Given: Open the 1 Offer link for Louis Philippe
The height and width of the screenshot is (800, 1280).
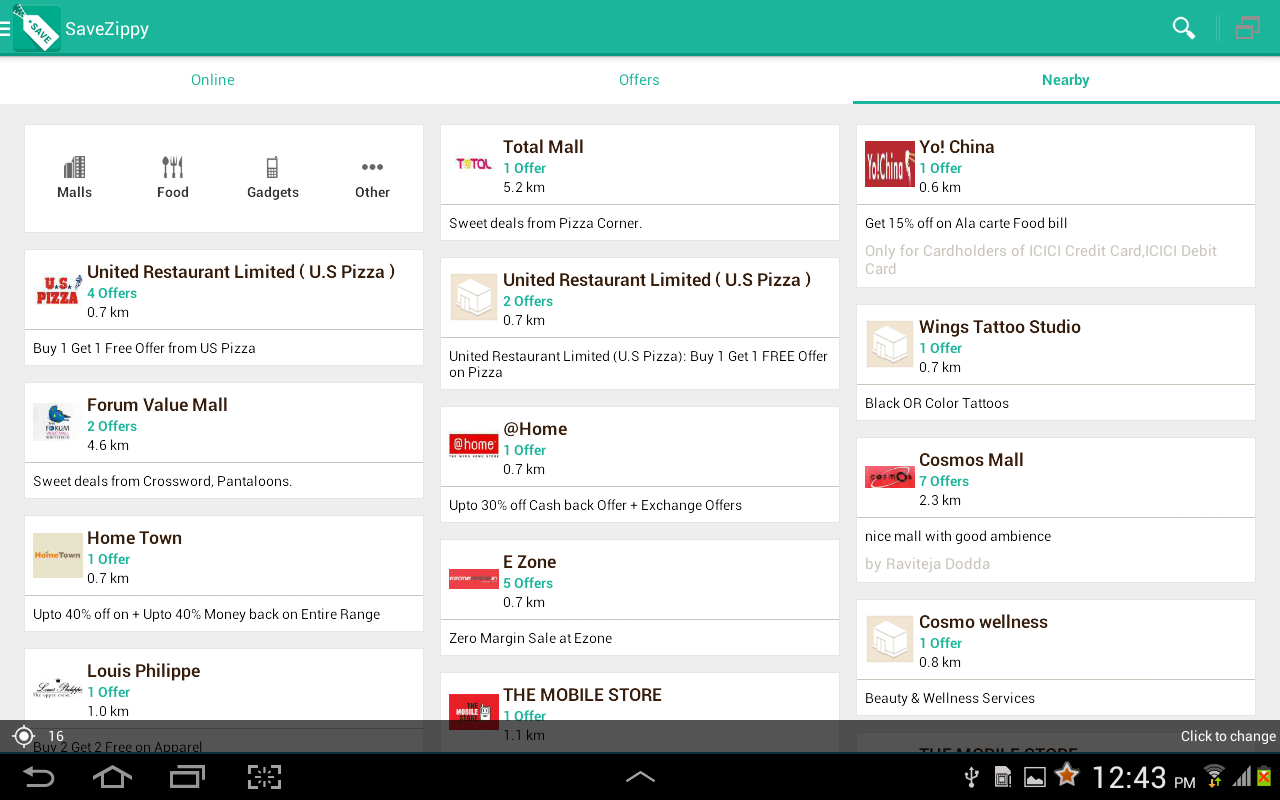Looking at the screenshot, I should coord(108,692).
